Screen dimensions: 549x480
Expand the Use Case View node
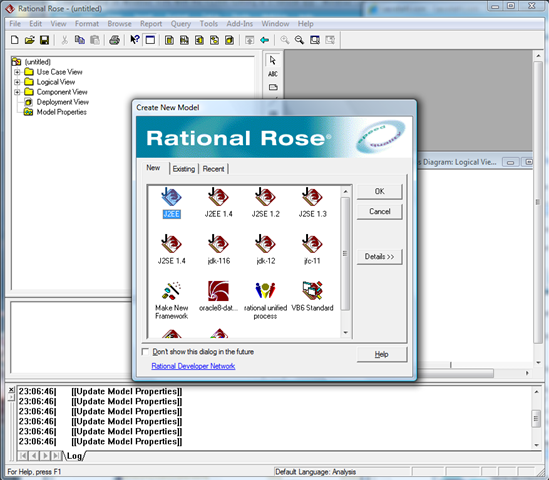tap(17, 72)
